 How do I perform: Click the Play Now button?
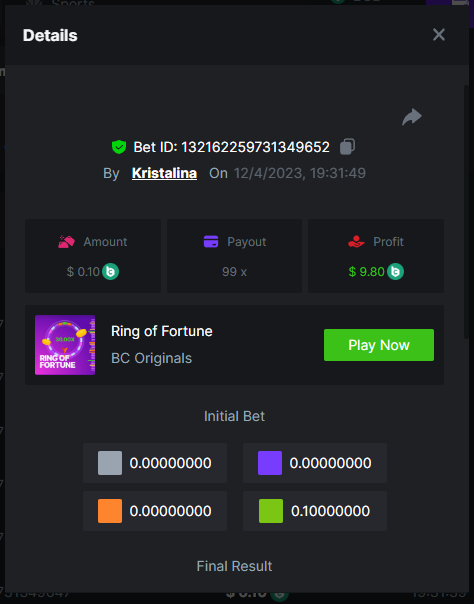[379, 345]
